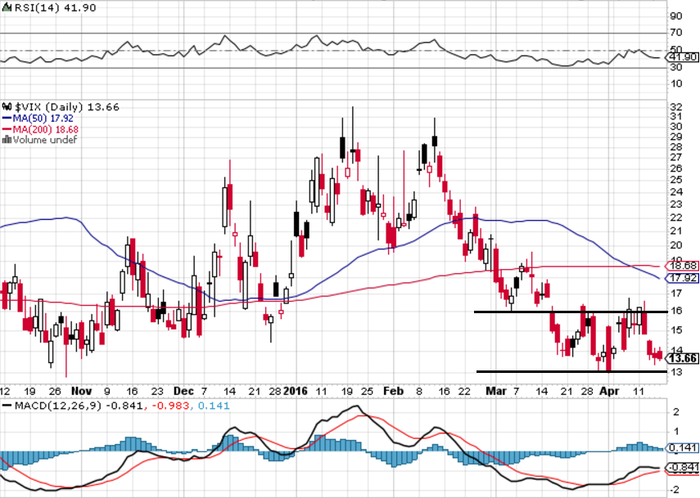Click the Apr label on date axis
The width and height of the screenshot is (700, 498).
609,391
